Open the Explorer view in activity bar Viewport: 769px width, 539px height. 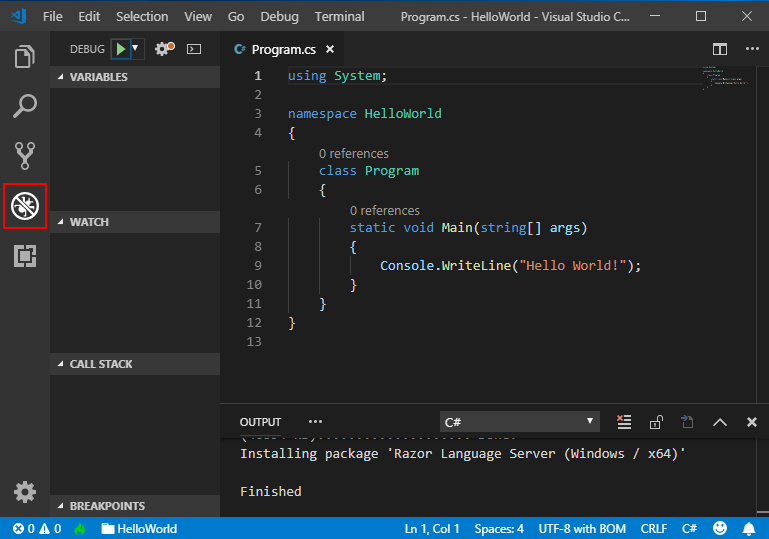point(24,56)
